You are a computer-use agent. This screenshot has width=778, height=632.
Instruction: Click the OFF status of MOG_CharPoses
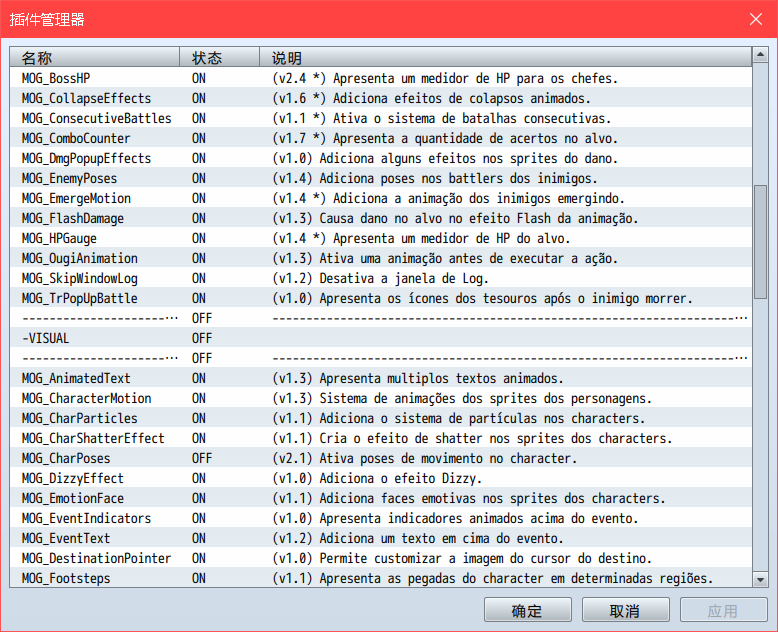pyautogui.click(x=202, y=458)
